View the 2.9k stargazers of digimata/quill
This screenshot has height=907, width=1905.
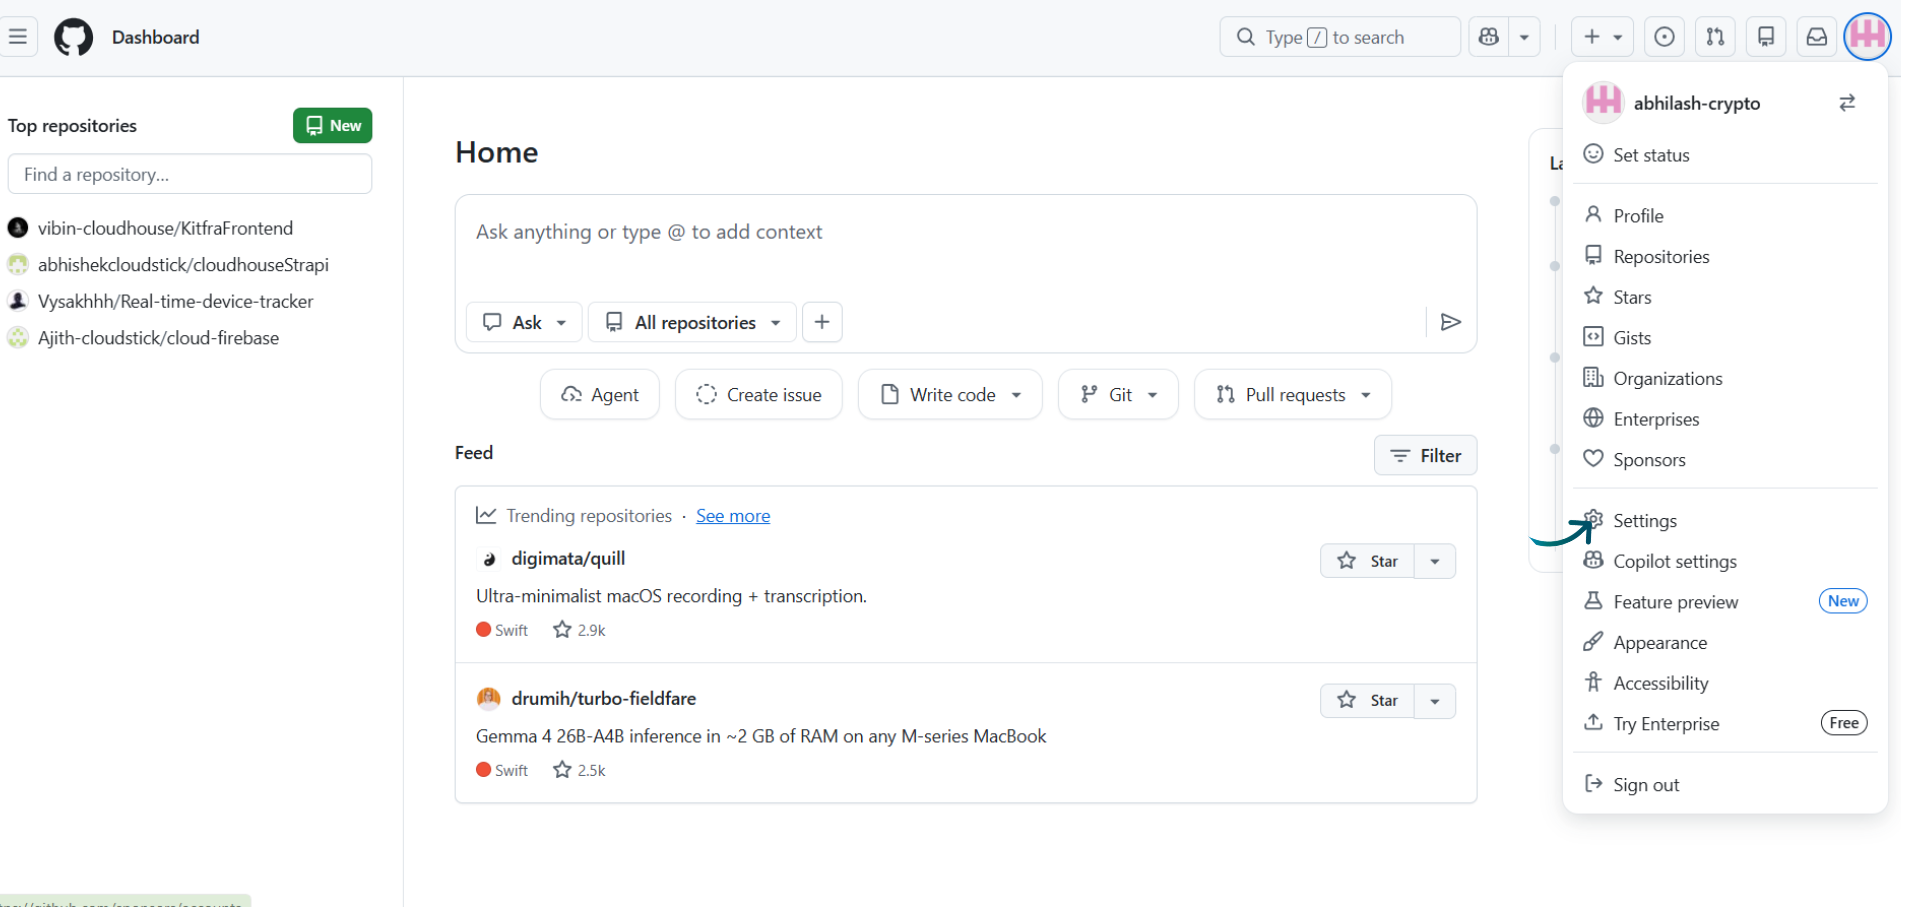579,630
